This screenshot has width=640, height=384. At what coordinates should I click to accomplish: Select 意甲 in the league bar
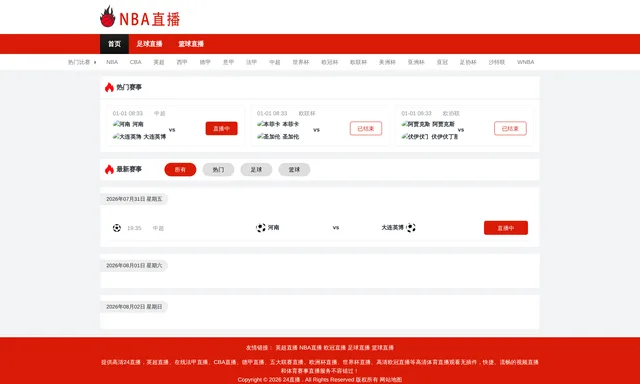pos(228,62)
